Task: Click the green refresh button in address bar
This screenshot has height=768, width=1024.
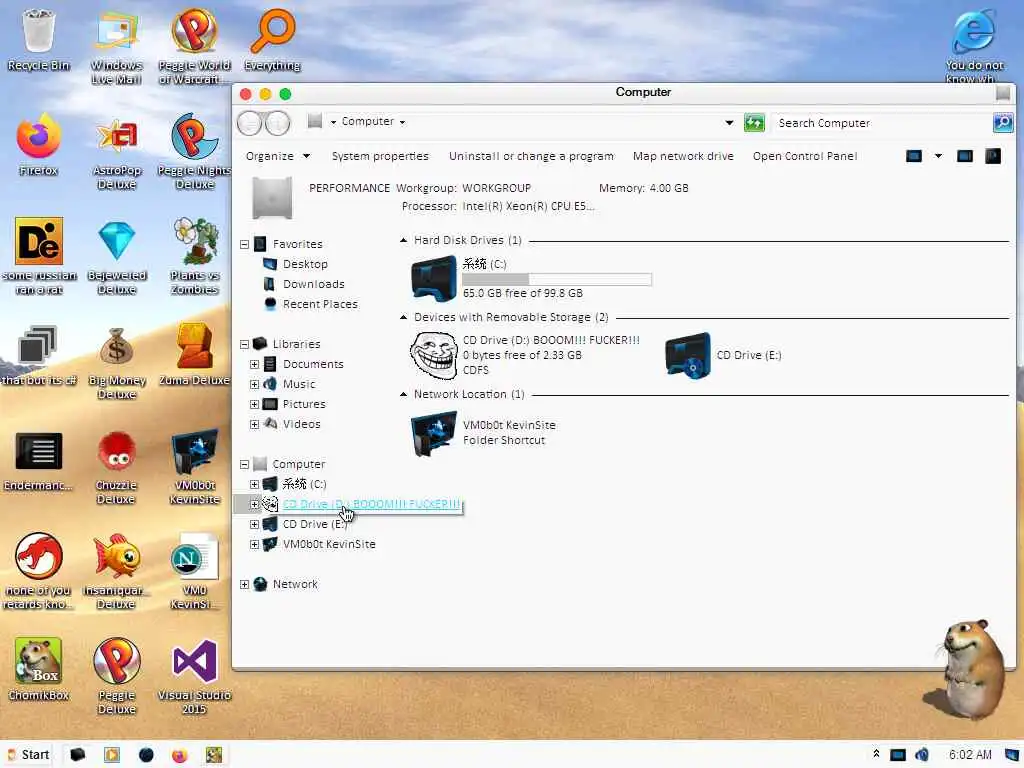Action: point(754,122)
